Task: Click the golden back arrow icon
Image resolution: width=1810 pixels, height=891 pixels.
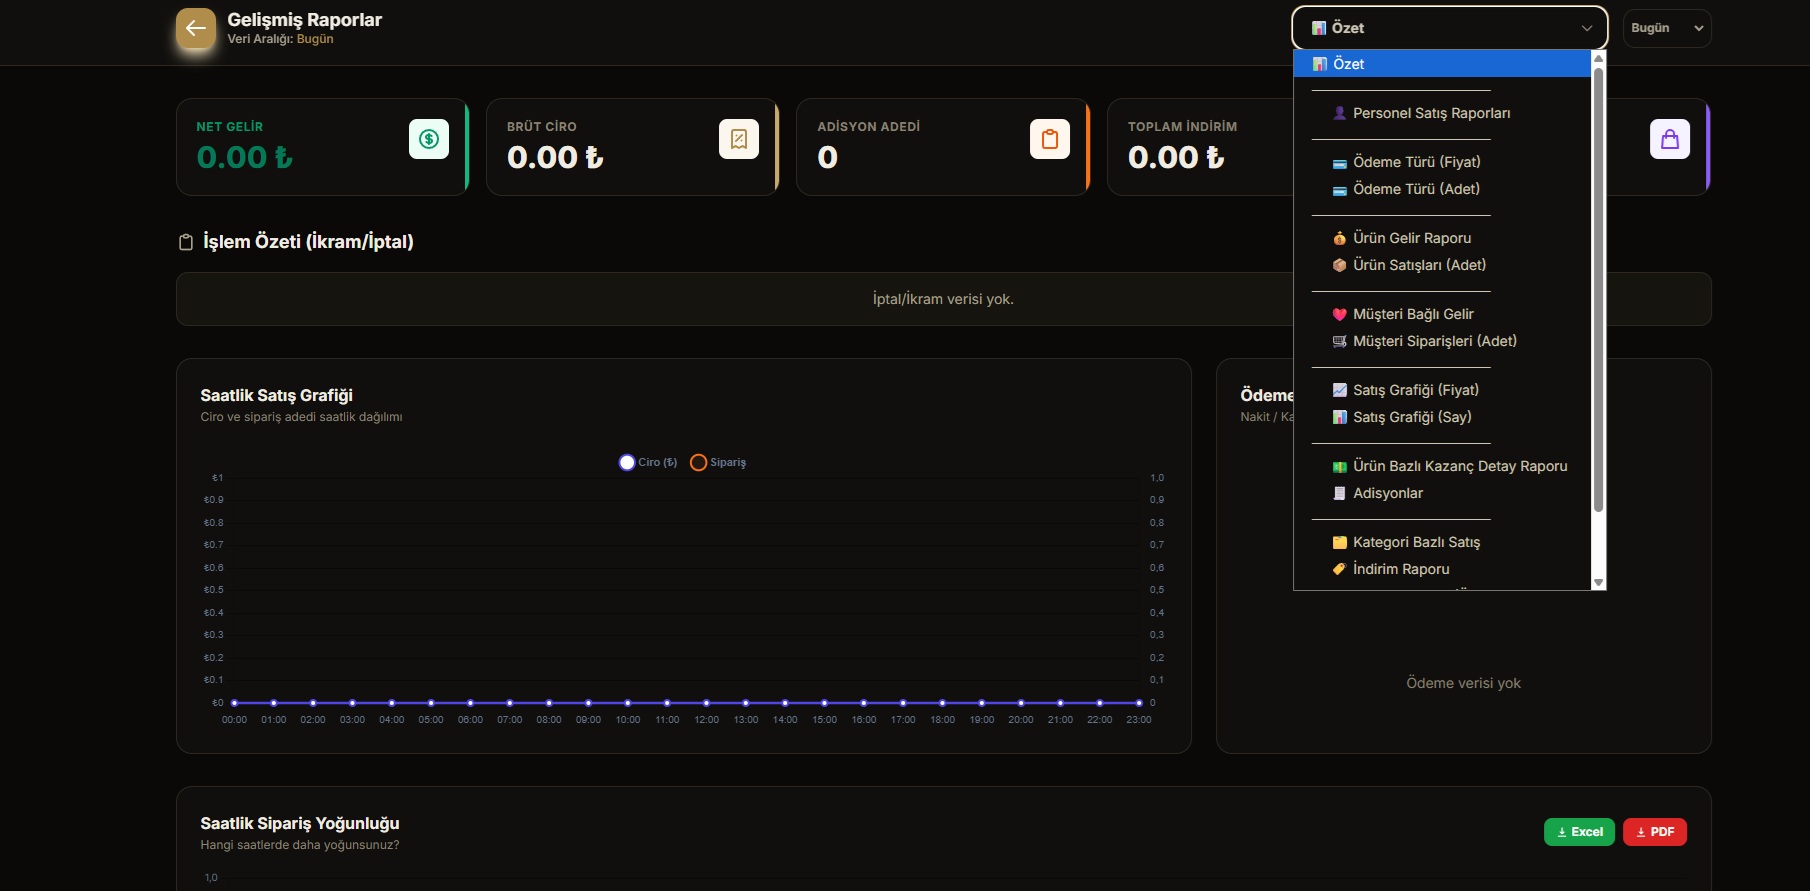Action: (x=196, y=28)
